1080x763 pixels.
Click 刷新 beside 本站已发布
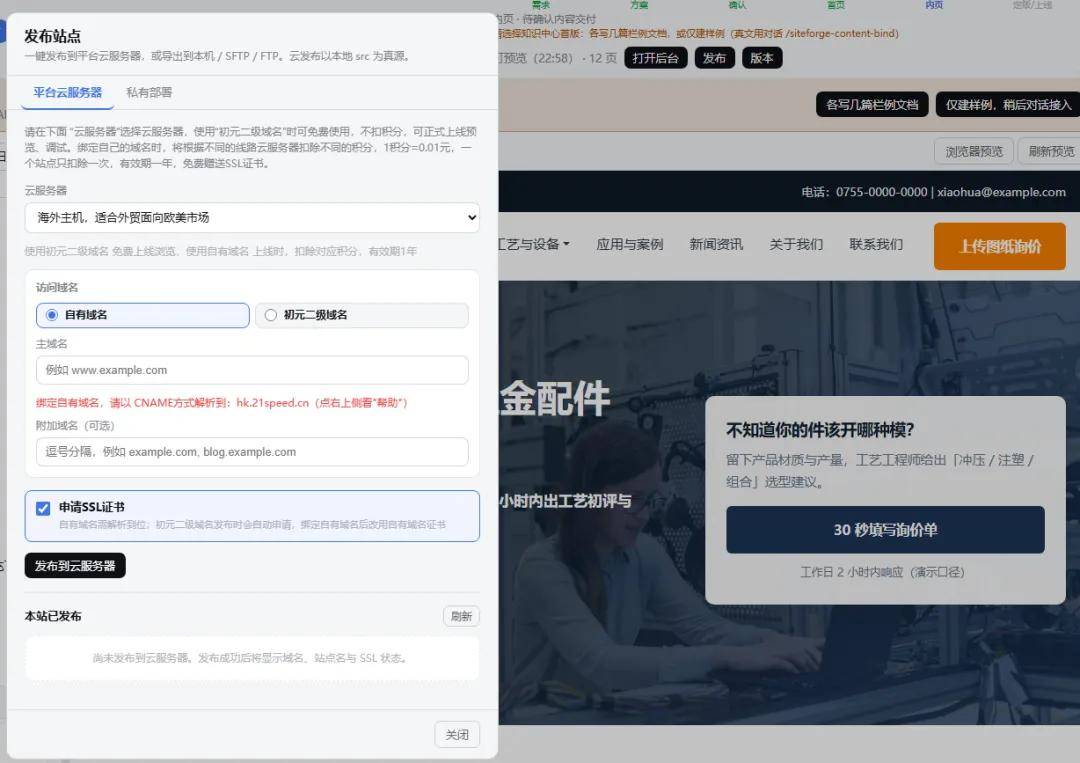pyautogui.click(x=461, y=616)
